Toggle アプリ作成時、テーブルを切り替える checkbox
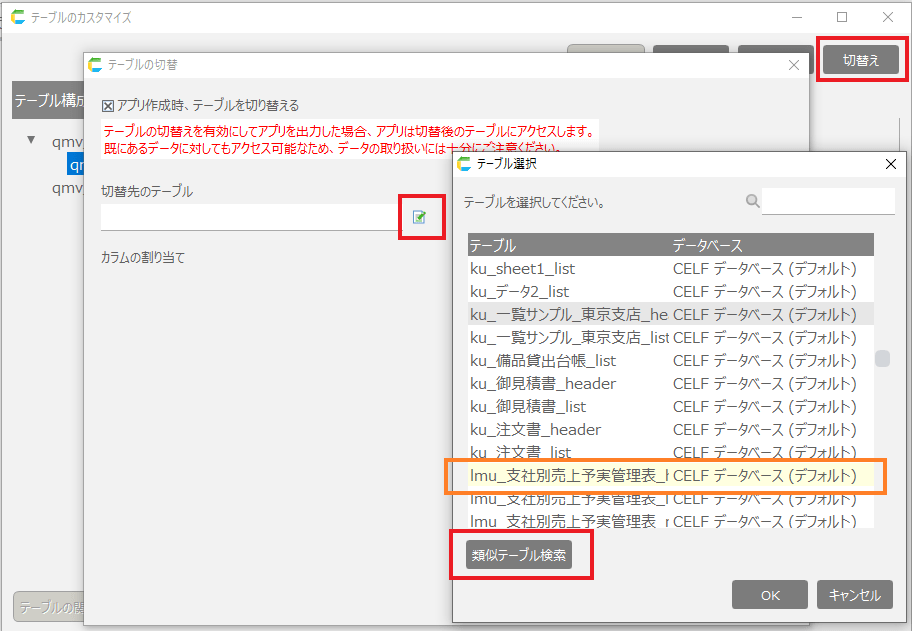Image resolution: width=912 pixels, height=631 pixels. (108, 105)
